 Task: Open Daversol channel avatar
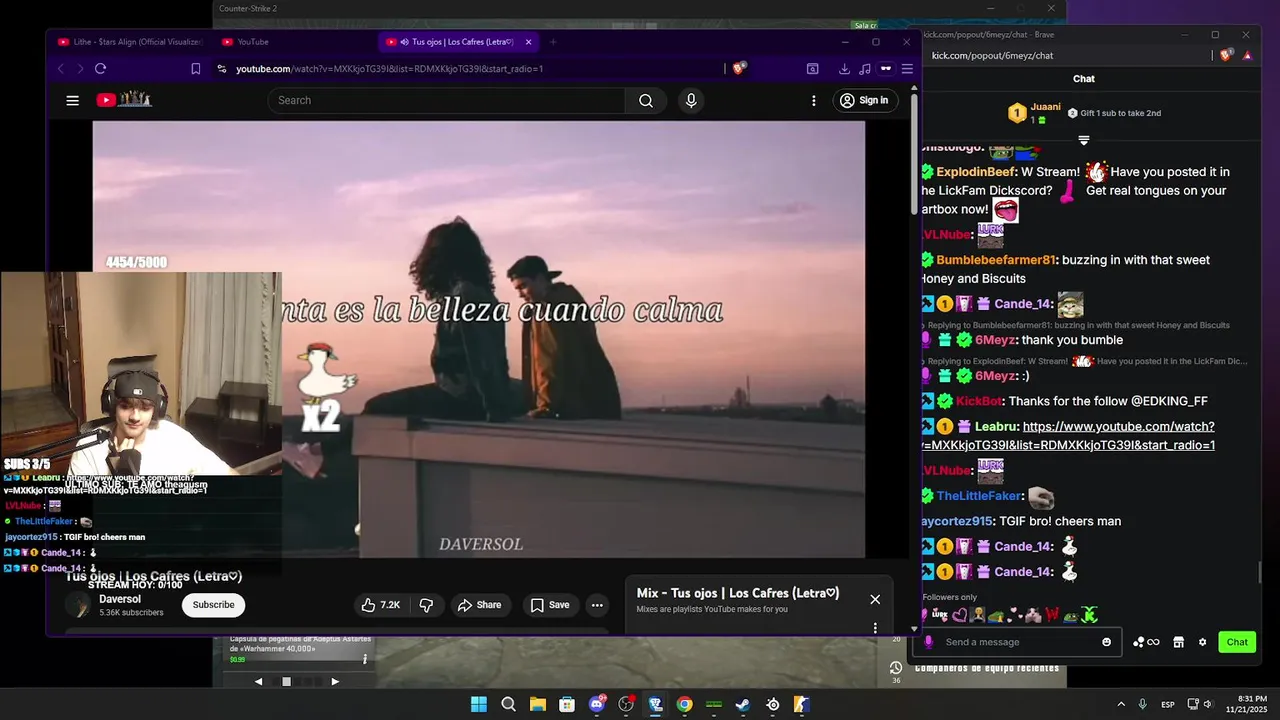point(78,605)
